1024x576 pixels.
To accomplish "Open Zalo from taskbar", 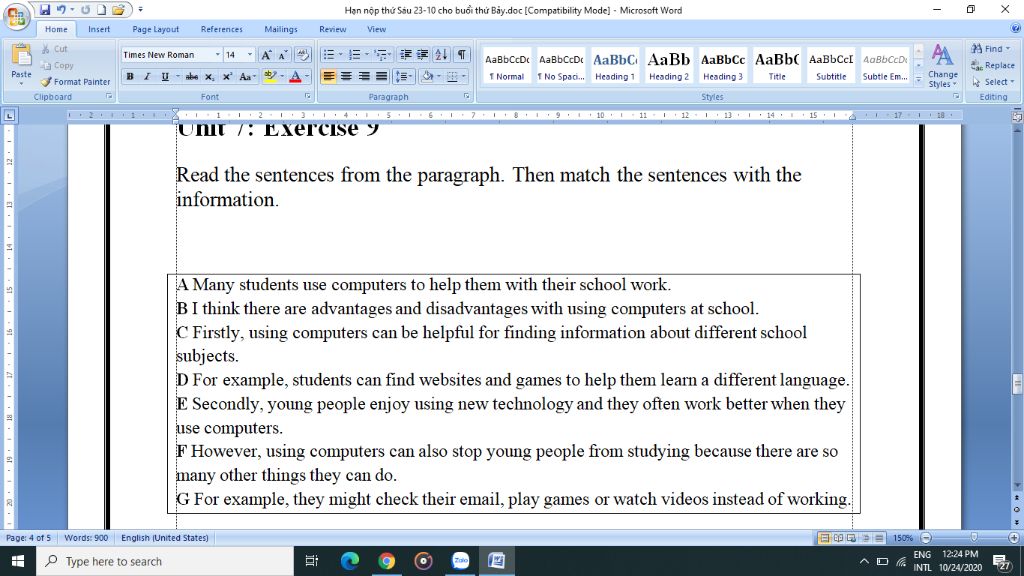I will click(x=460, y=561).
